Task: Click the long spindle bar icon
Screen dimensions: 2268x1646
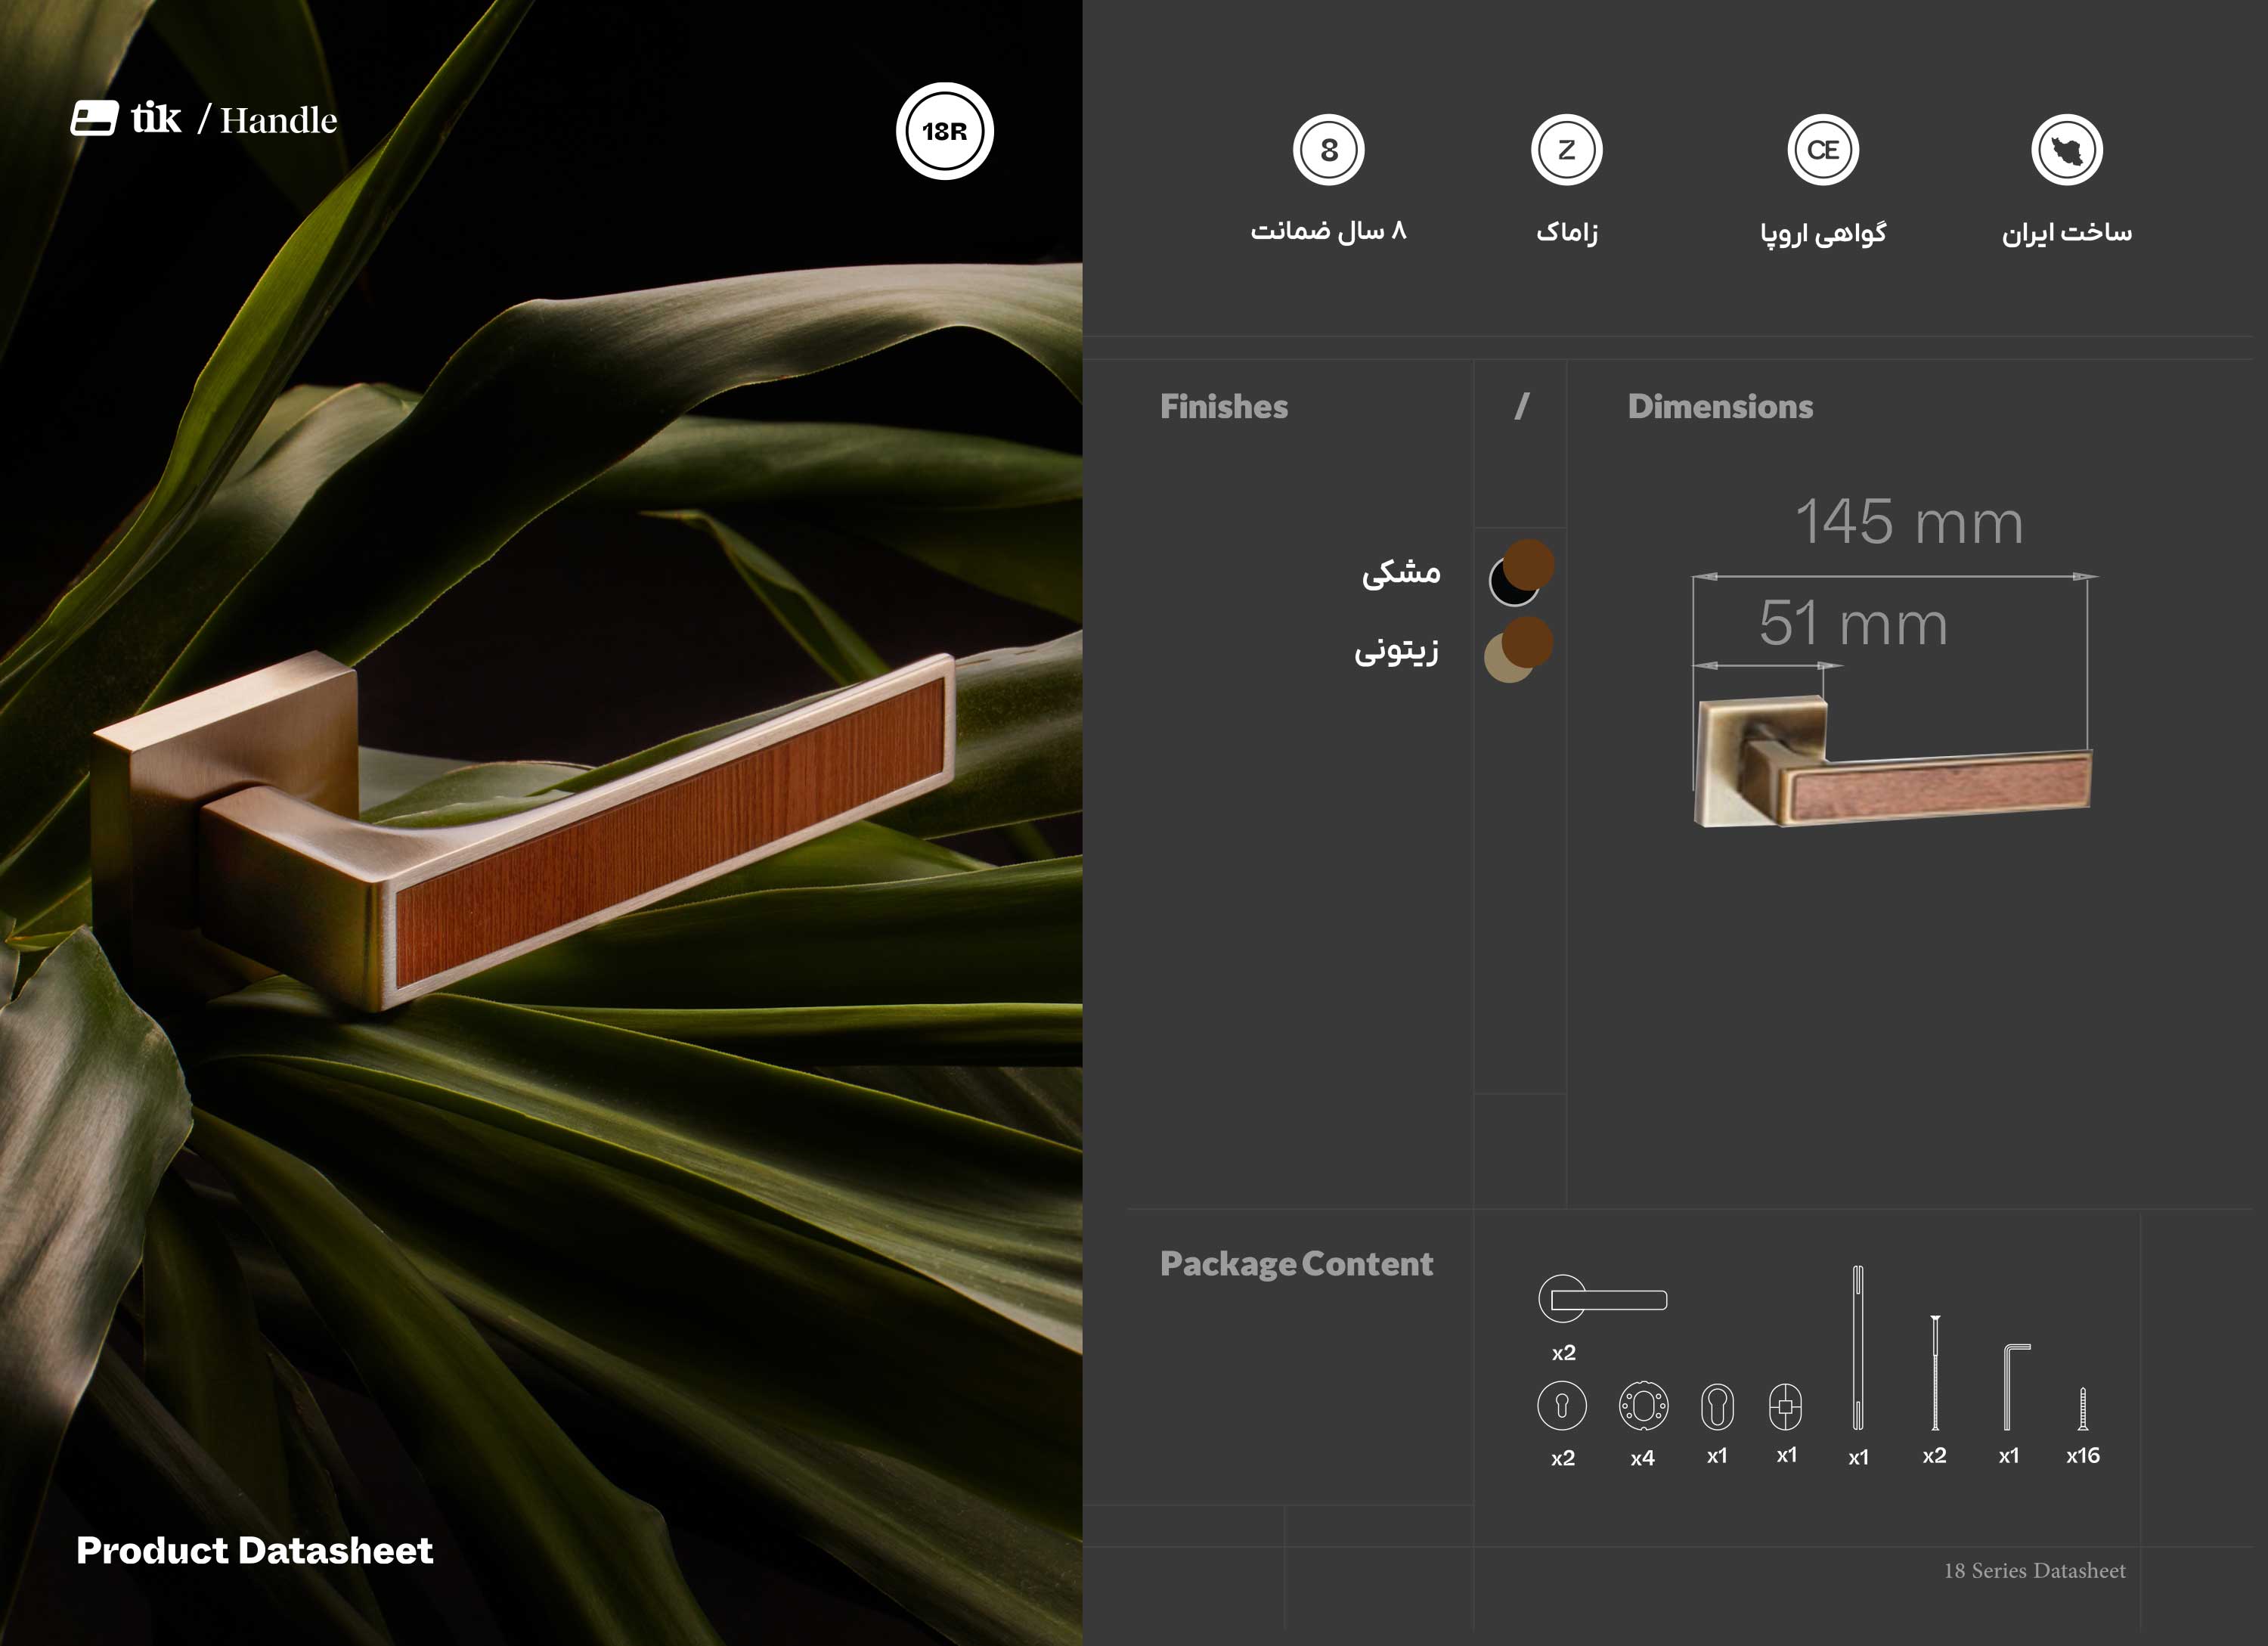Action: point(1857,1347)
